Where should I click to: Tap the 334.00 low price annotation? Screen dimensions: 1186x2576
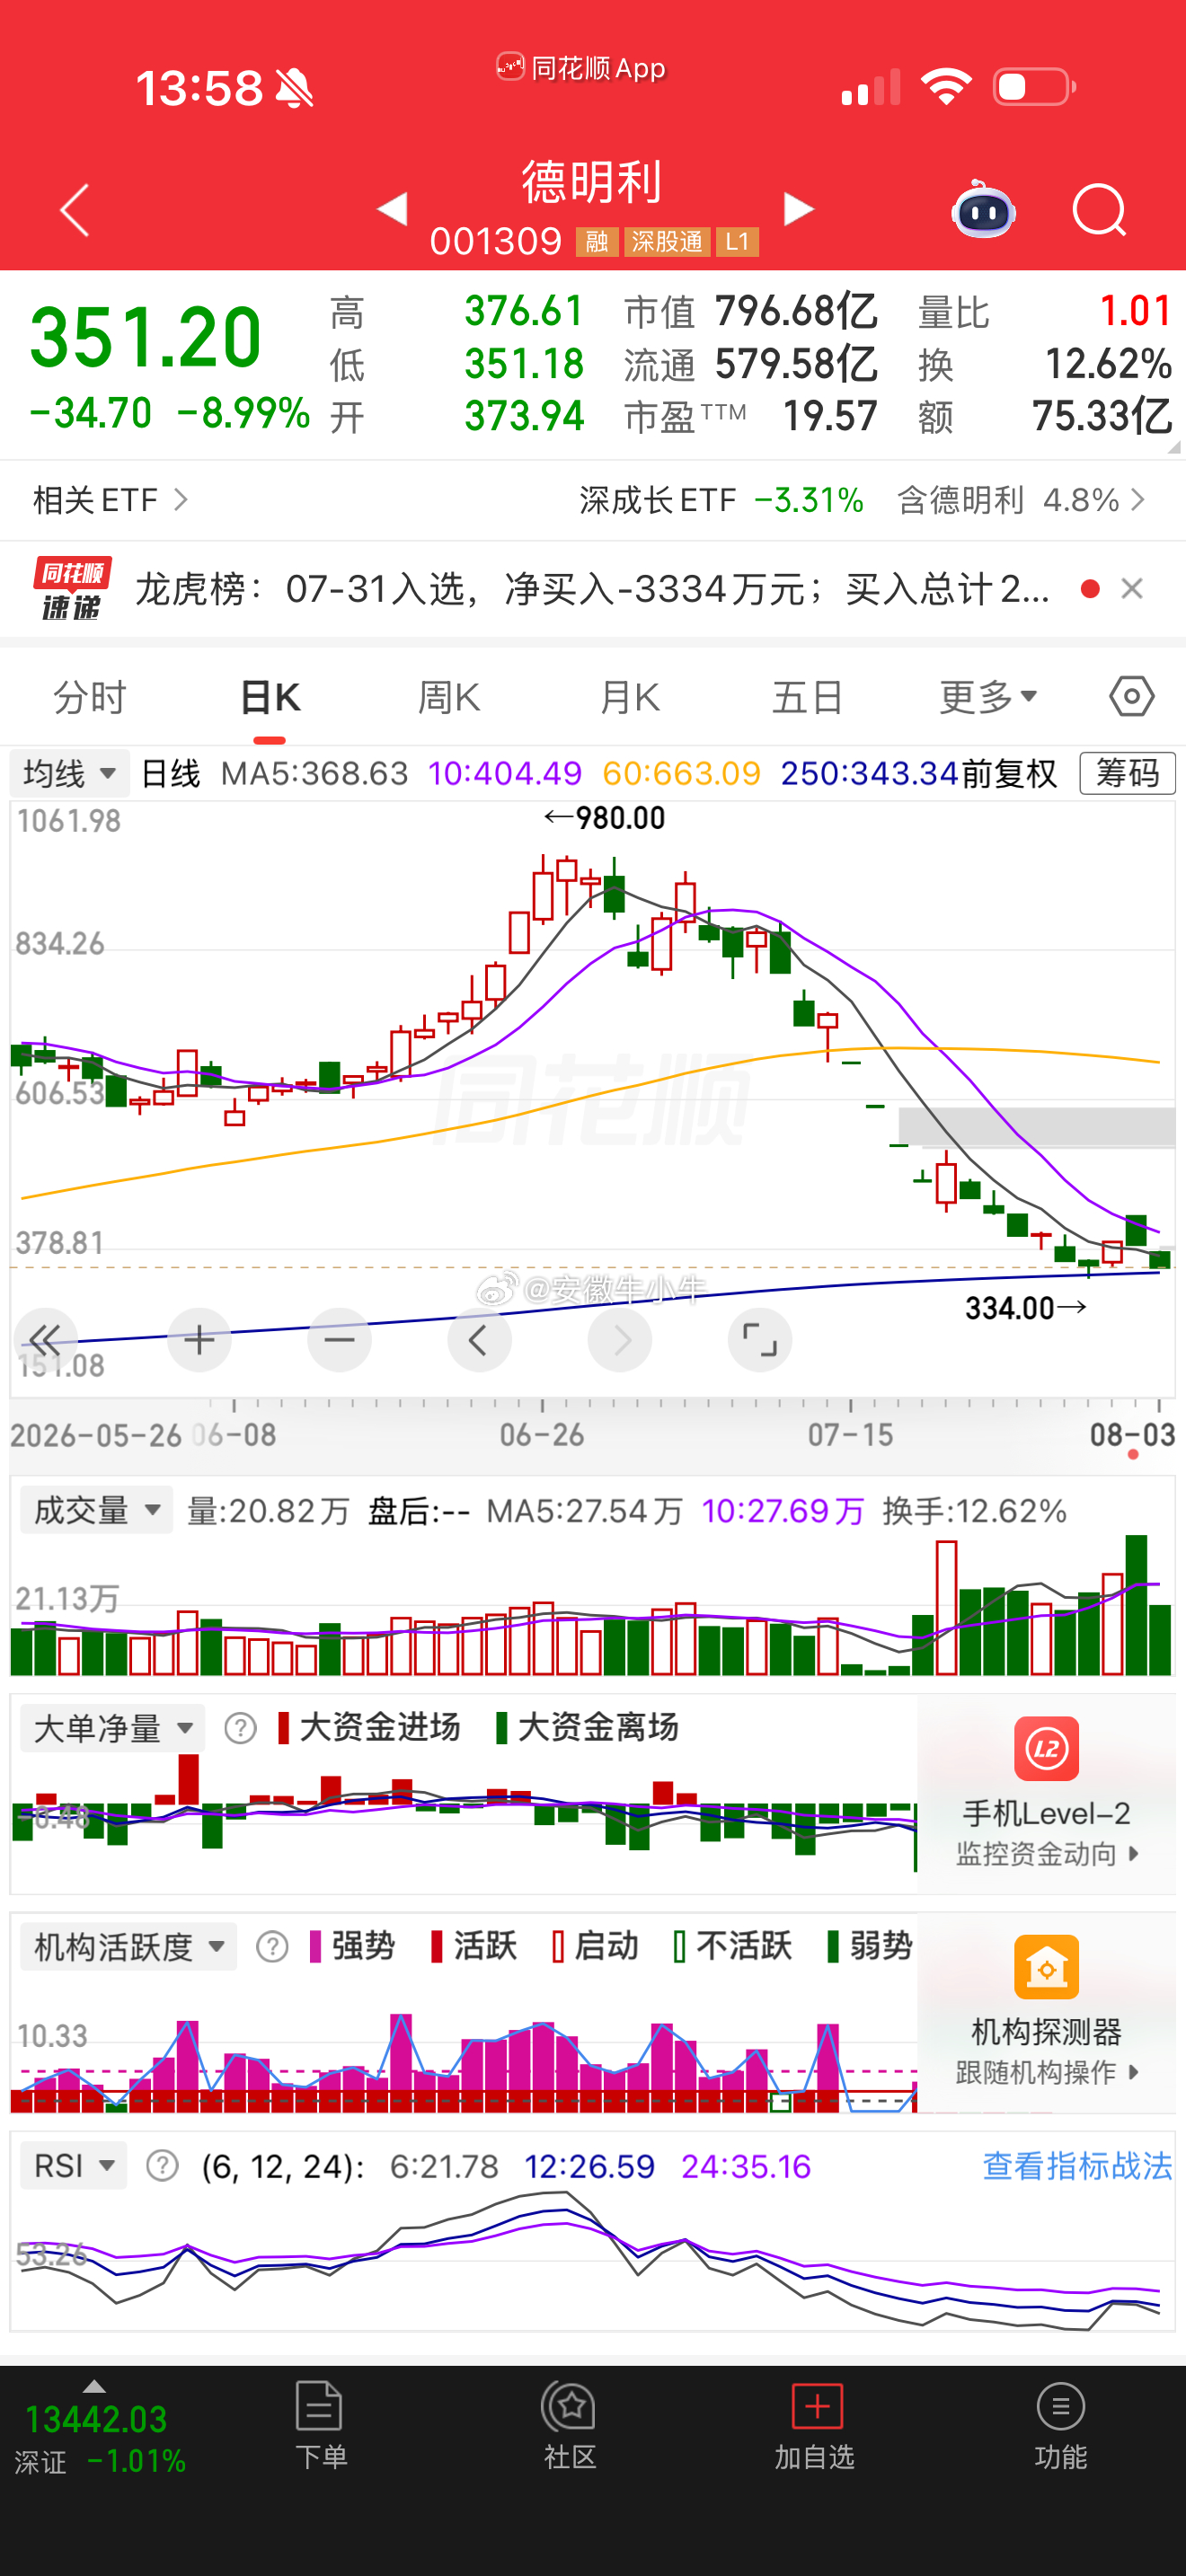(x=1026, y=1307)
